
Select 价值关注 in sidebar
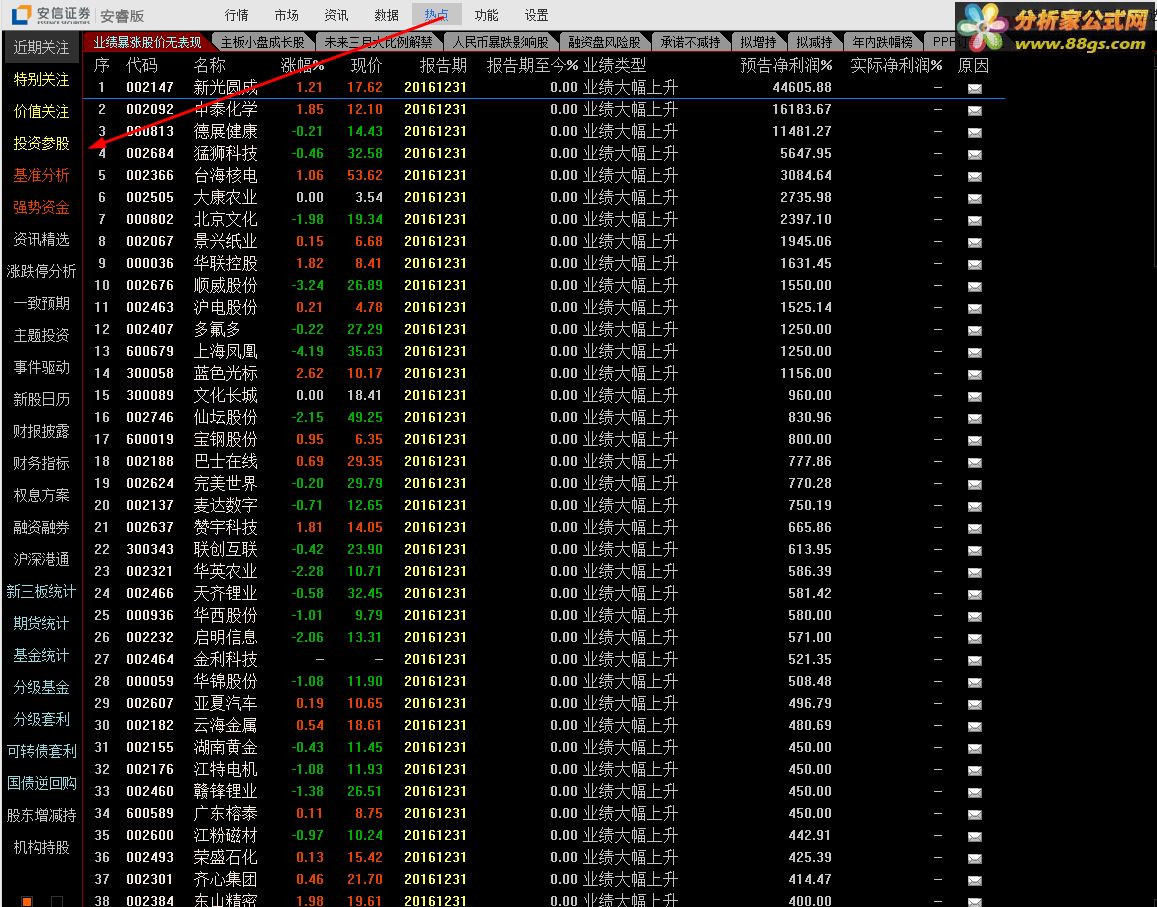41,111
